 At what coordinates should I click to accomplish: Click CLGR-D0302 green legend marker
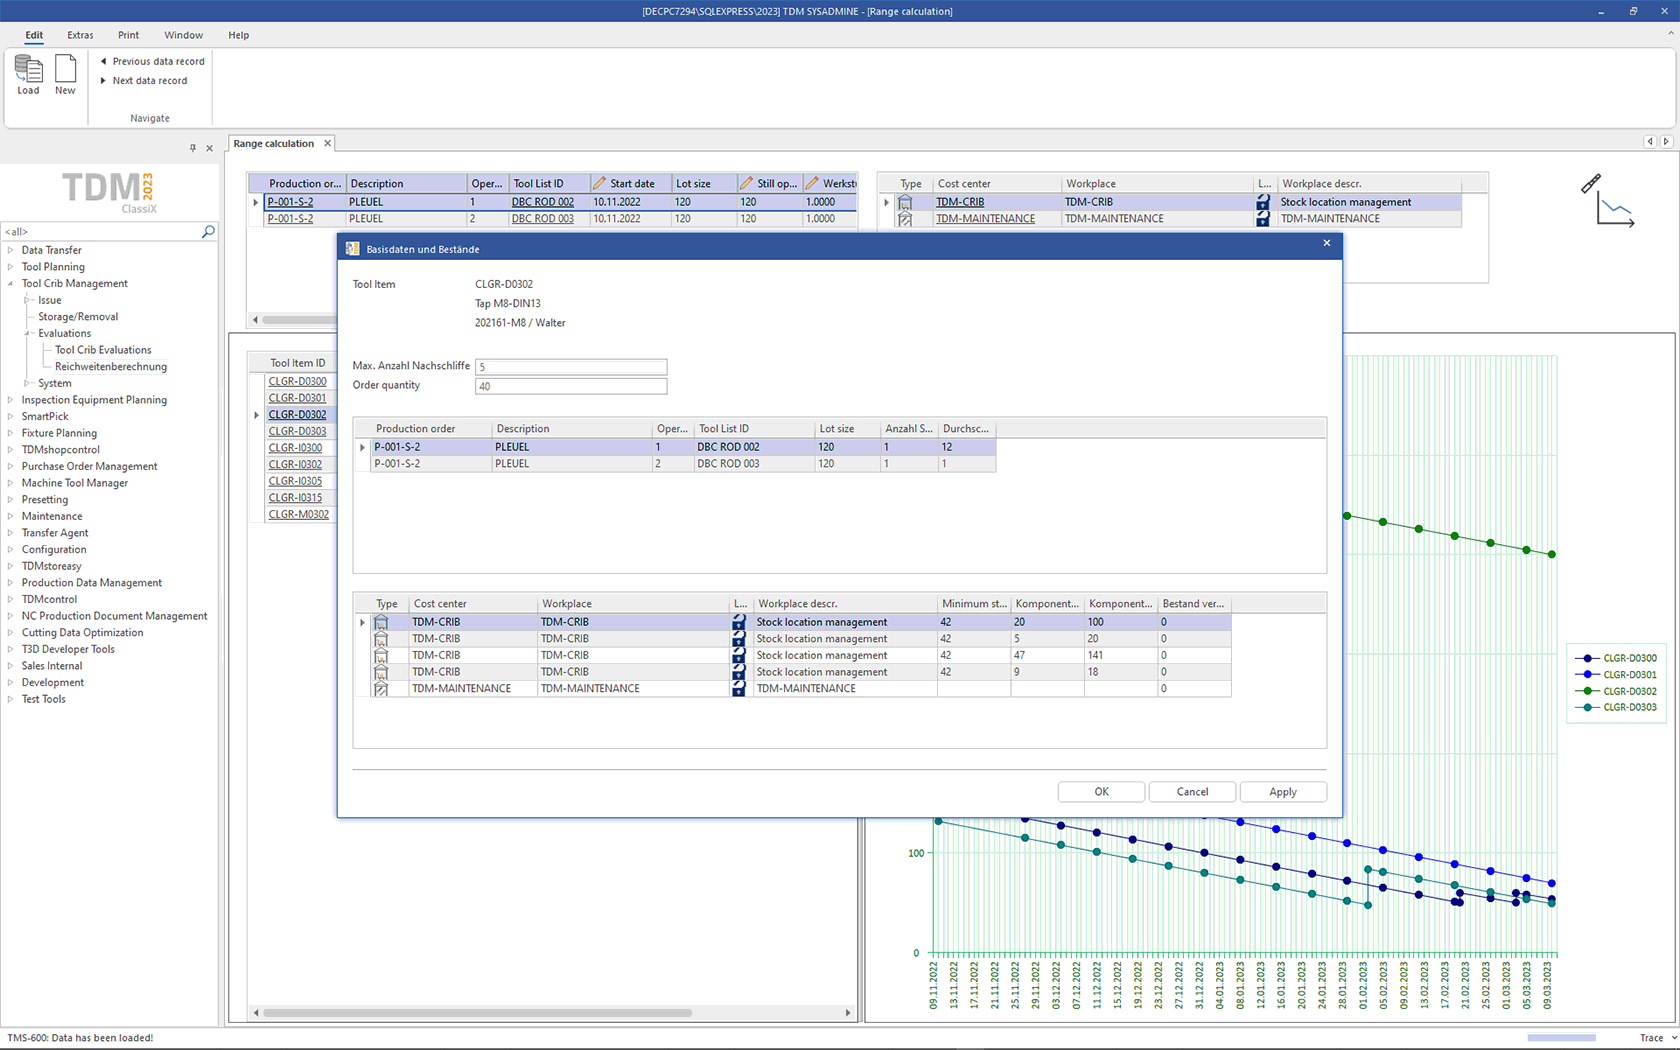click(1586, 691)
